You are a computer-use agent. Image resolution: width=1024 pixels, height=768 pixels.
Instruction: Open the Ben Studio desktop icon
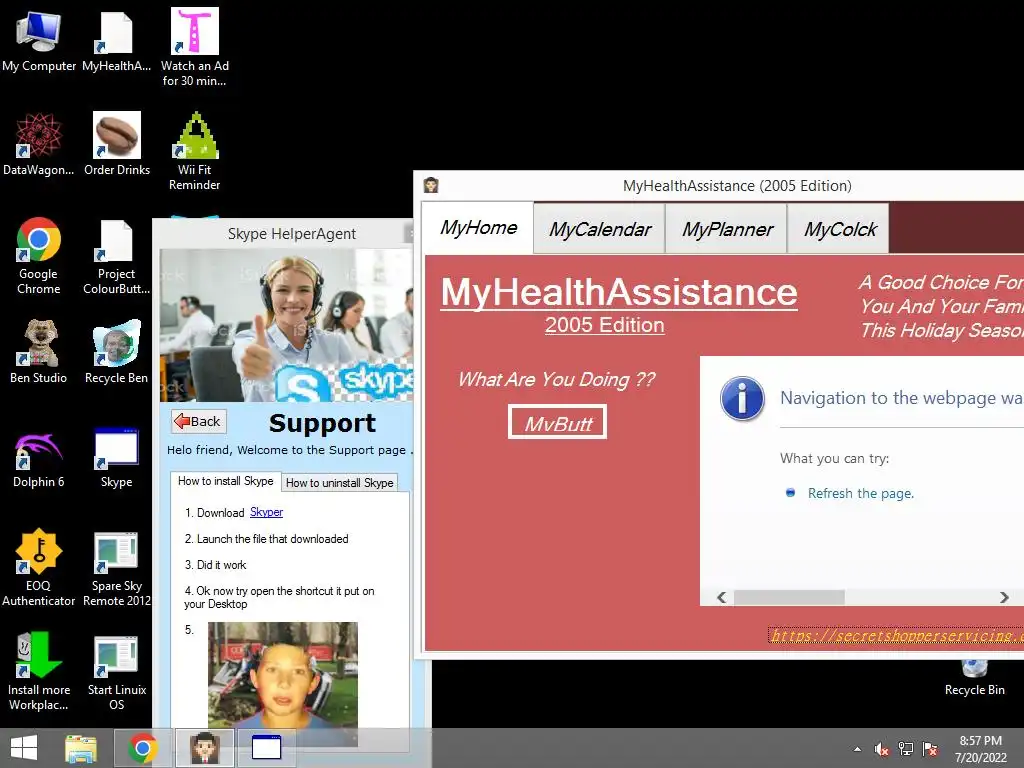coord(39,353)
